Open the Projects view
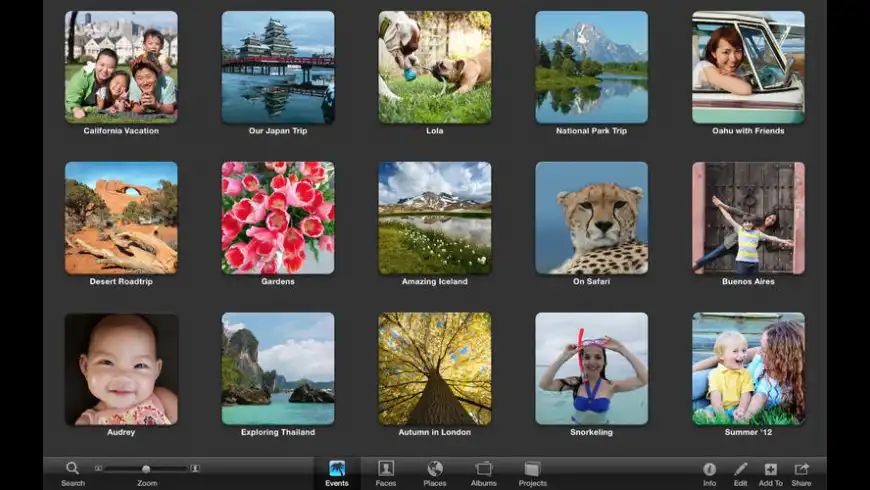 pyautogui.click(x=532, y=468)
